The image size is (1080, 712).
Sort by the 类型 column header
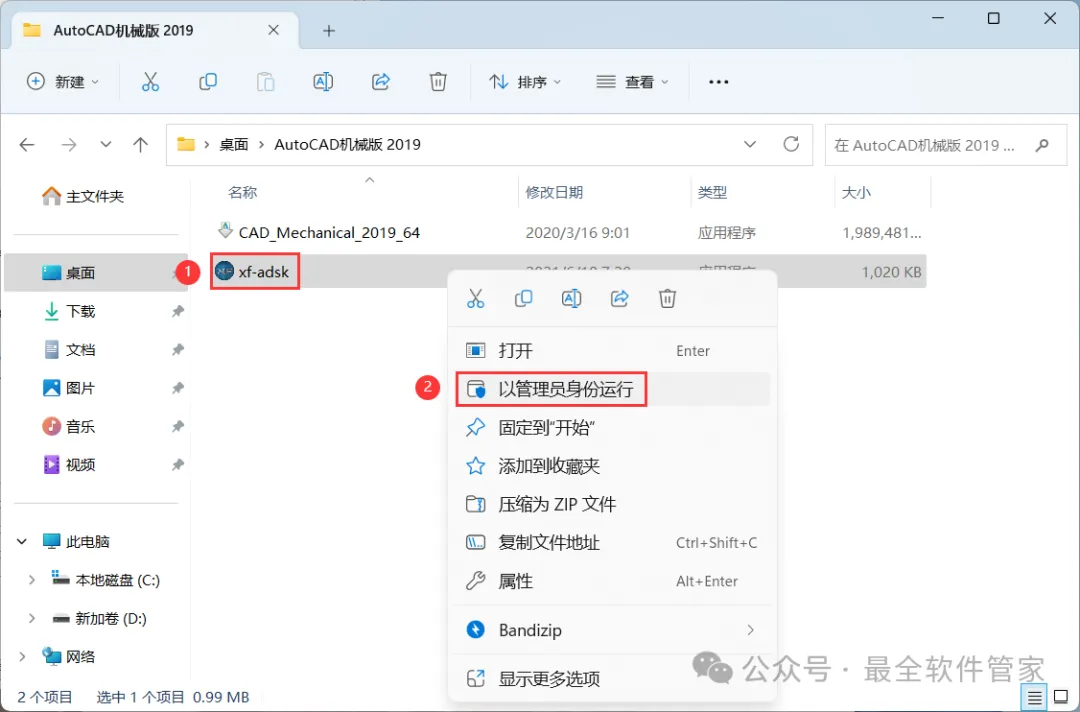(x=712, y=192)
